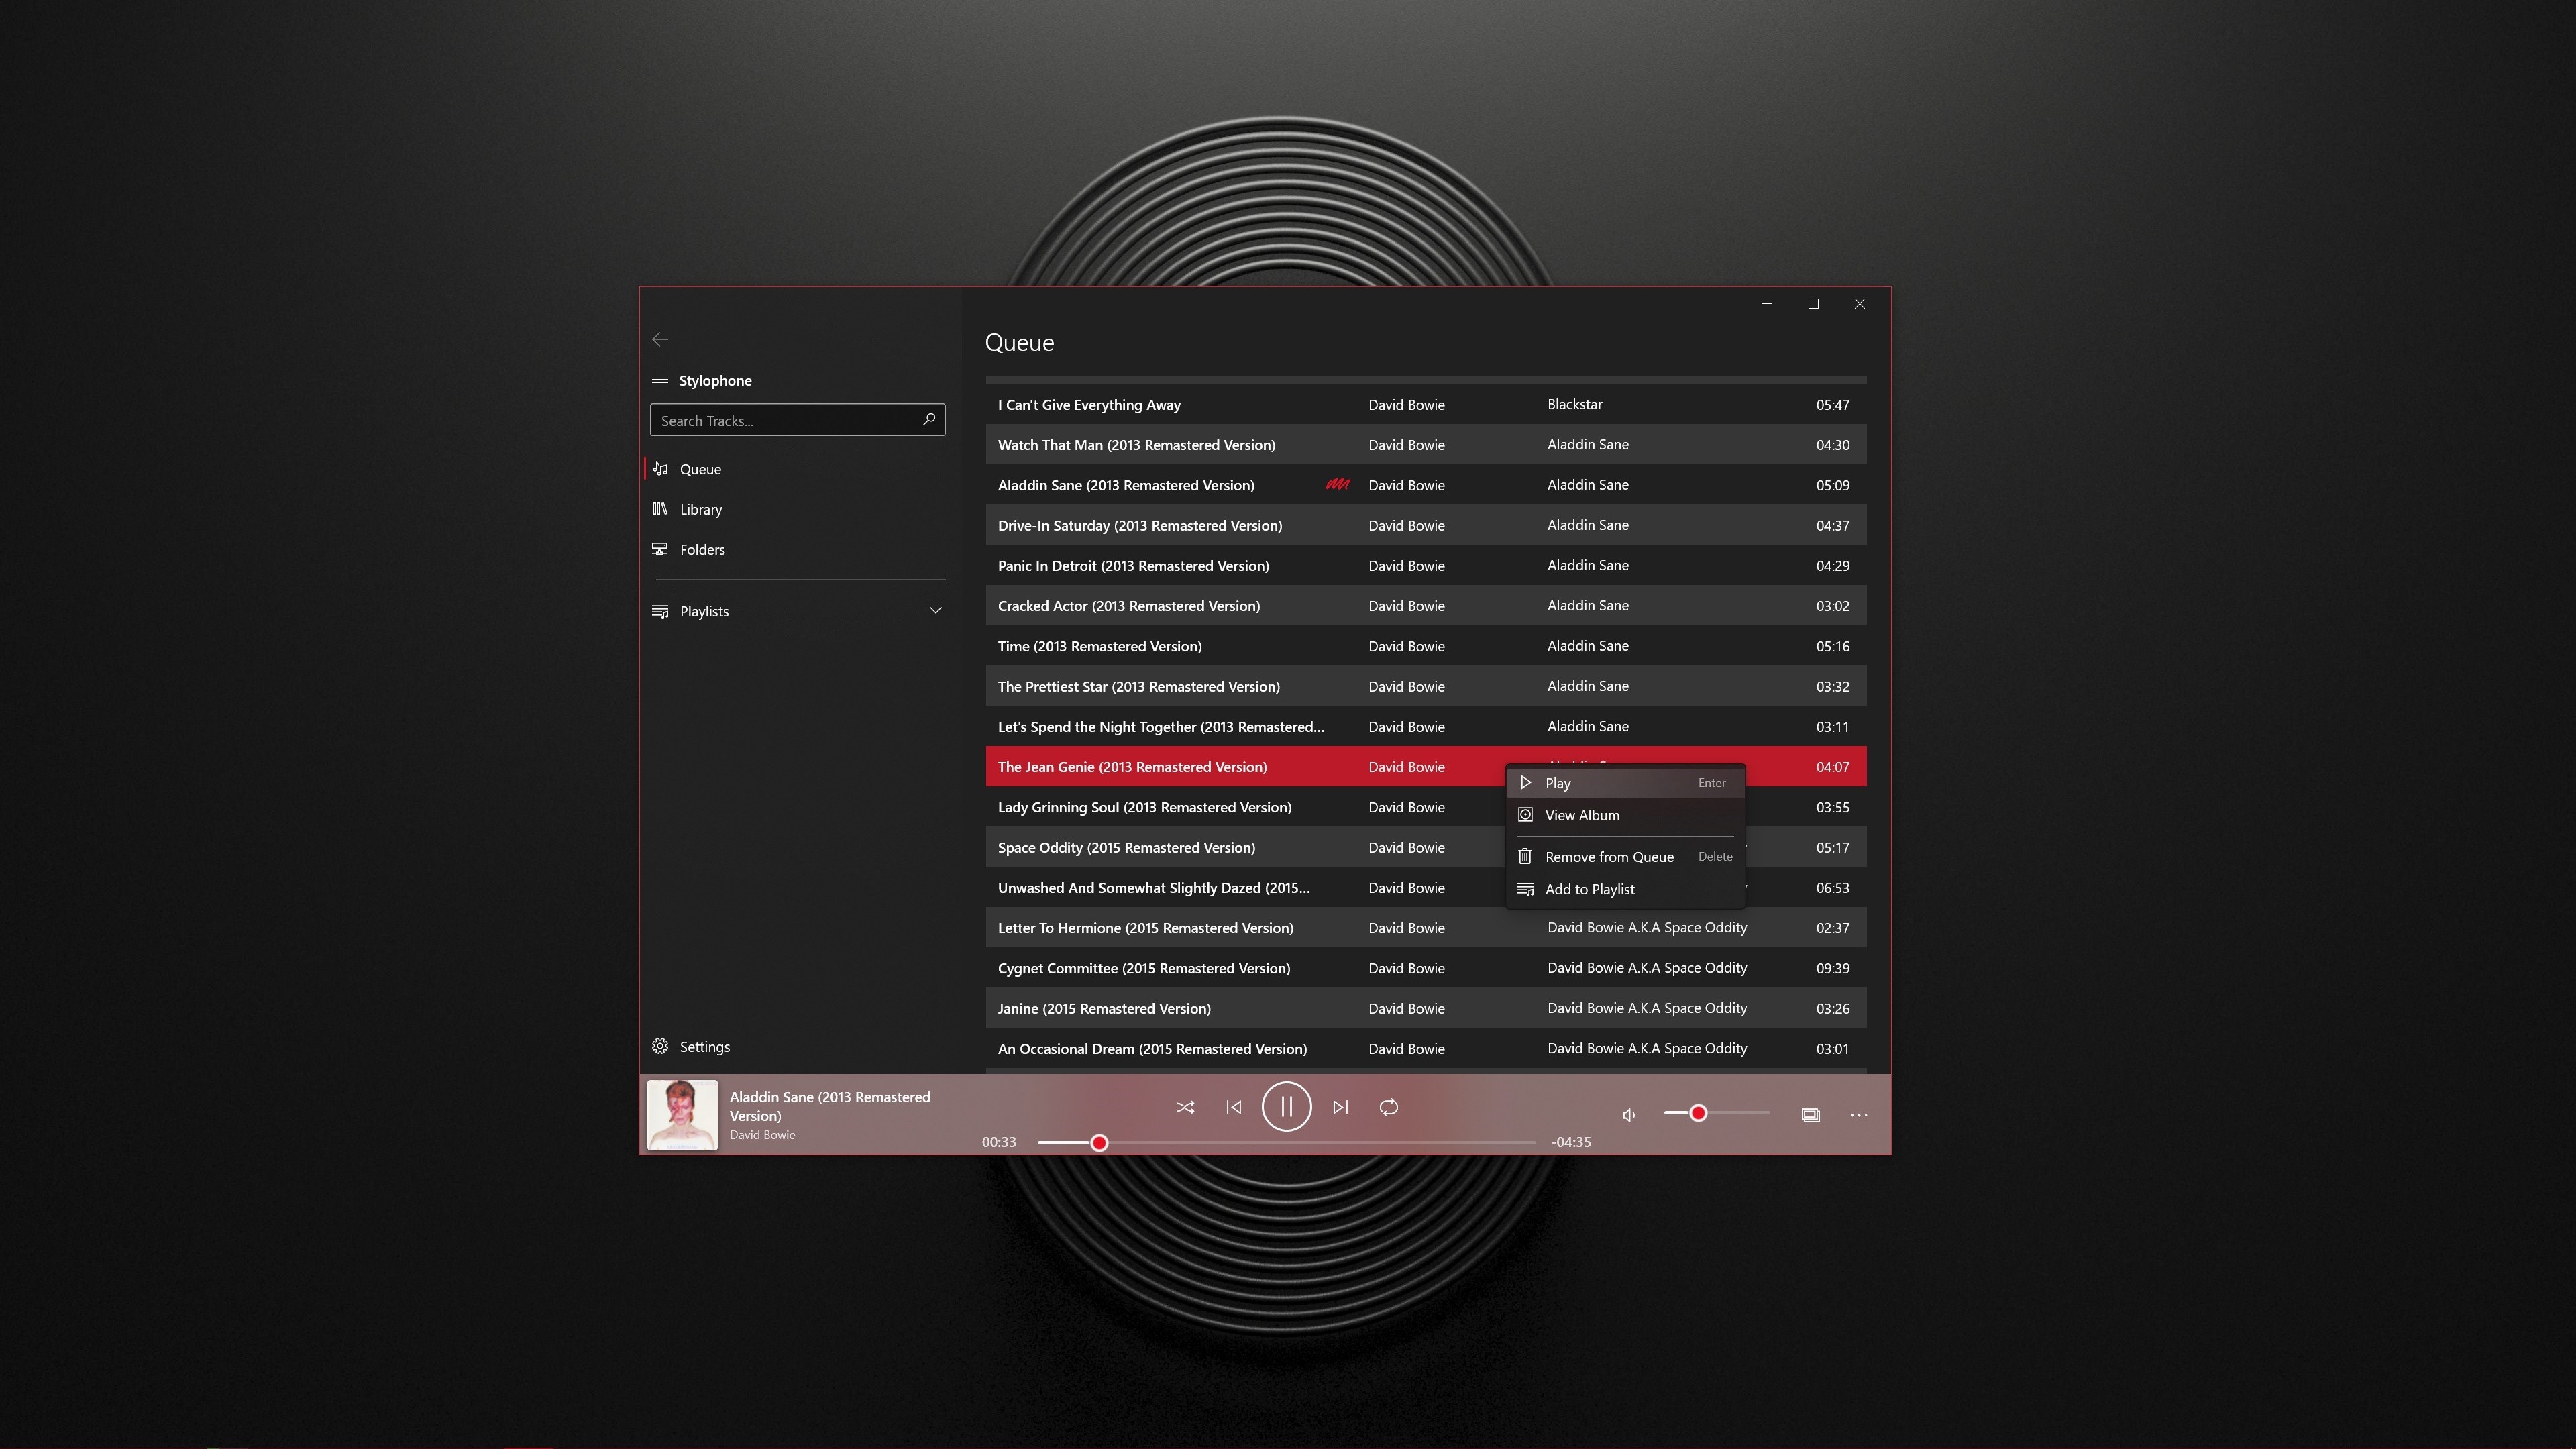Expand the Playlists section
The image size is (2576, 1449).
click(703, 611)
